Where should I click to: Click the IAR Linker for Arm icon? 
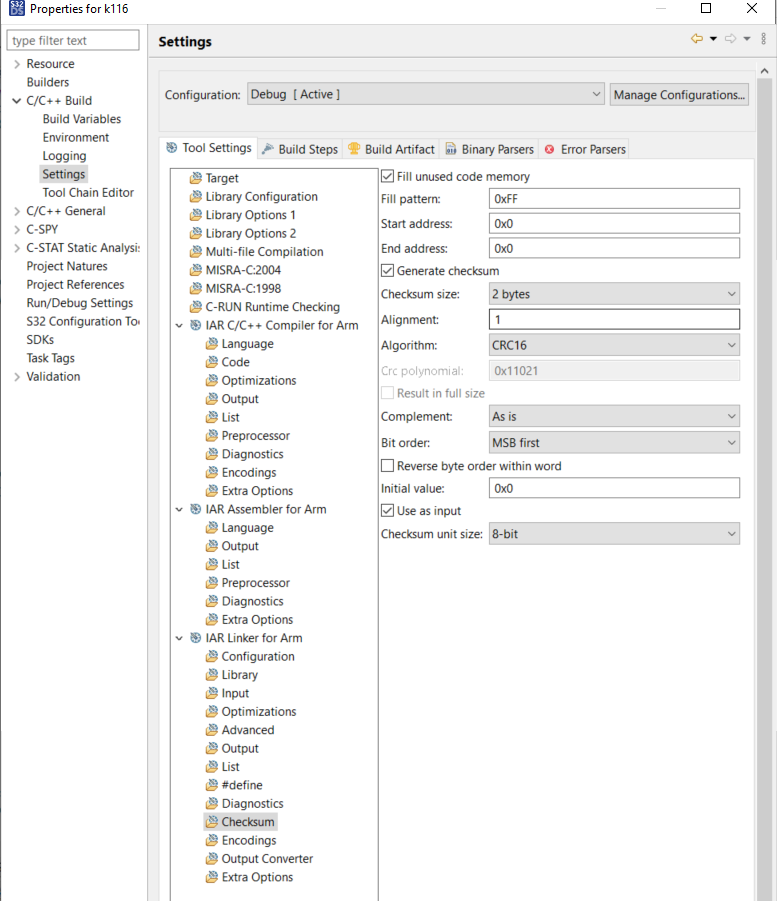point(195,638)
